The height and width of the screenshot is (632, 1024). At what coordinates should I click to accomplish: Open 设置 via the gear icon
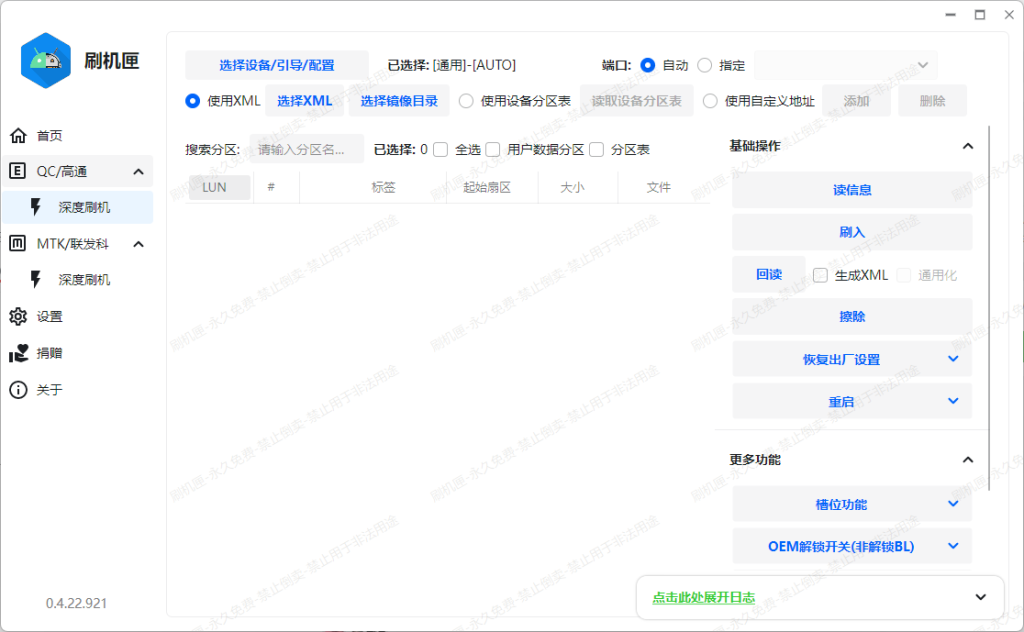tap(17, 317)
